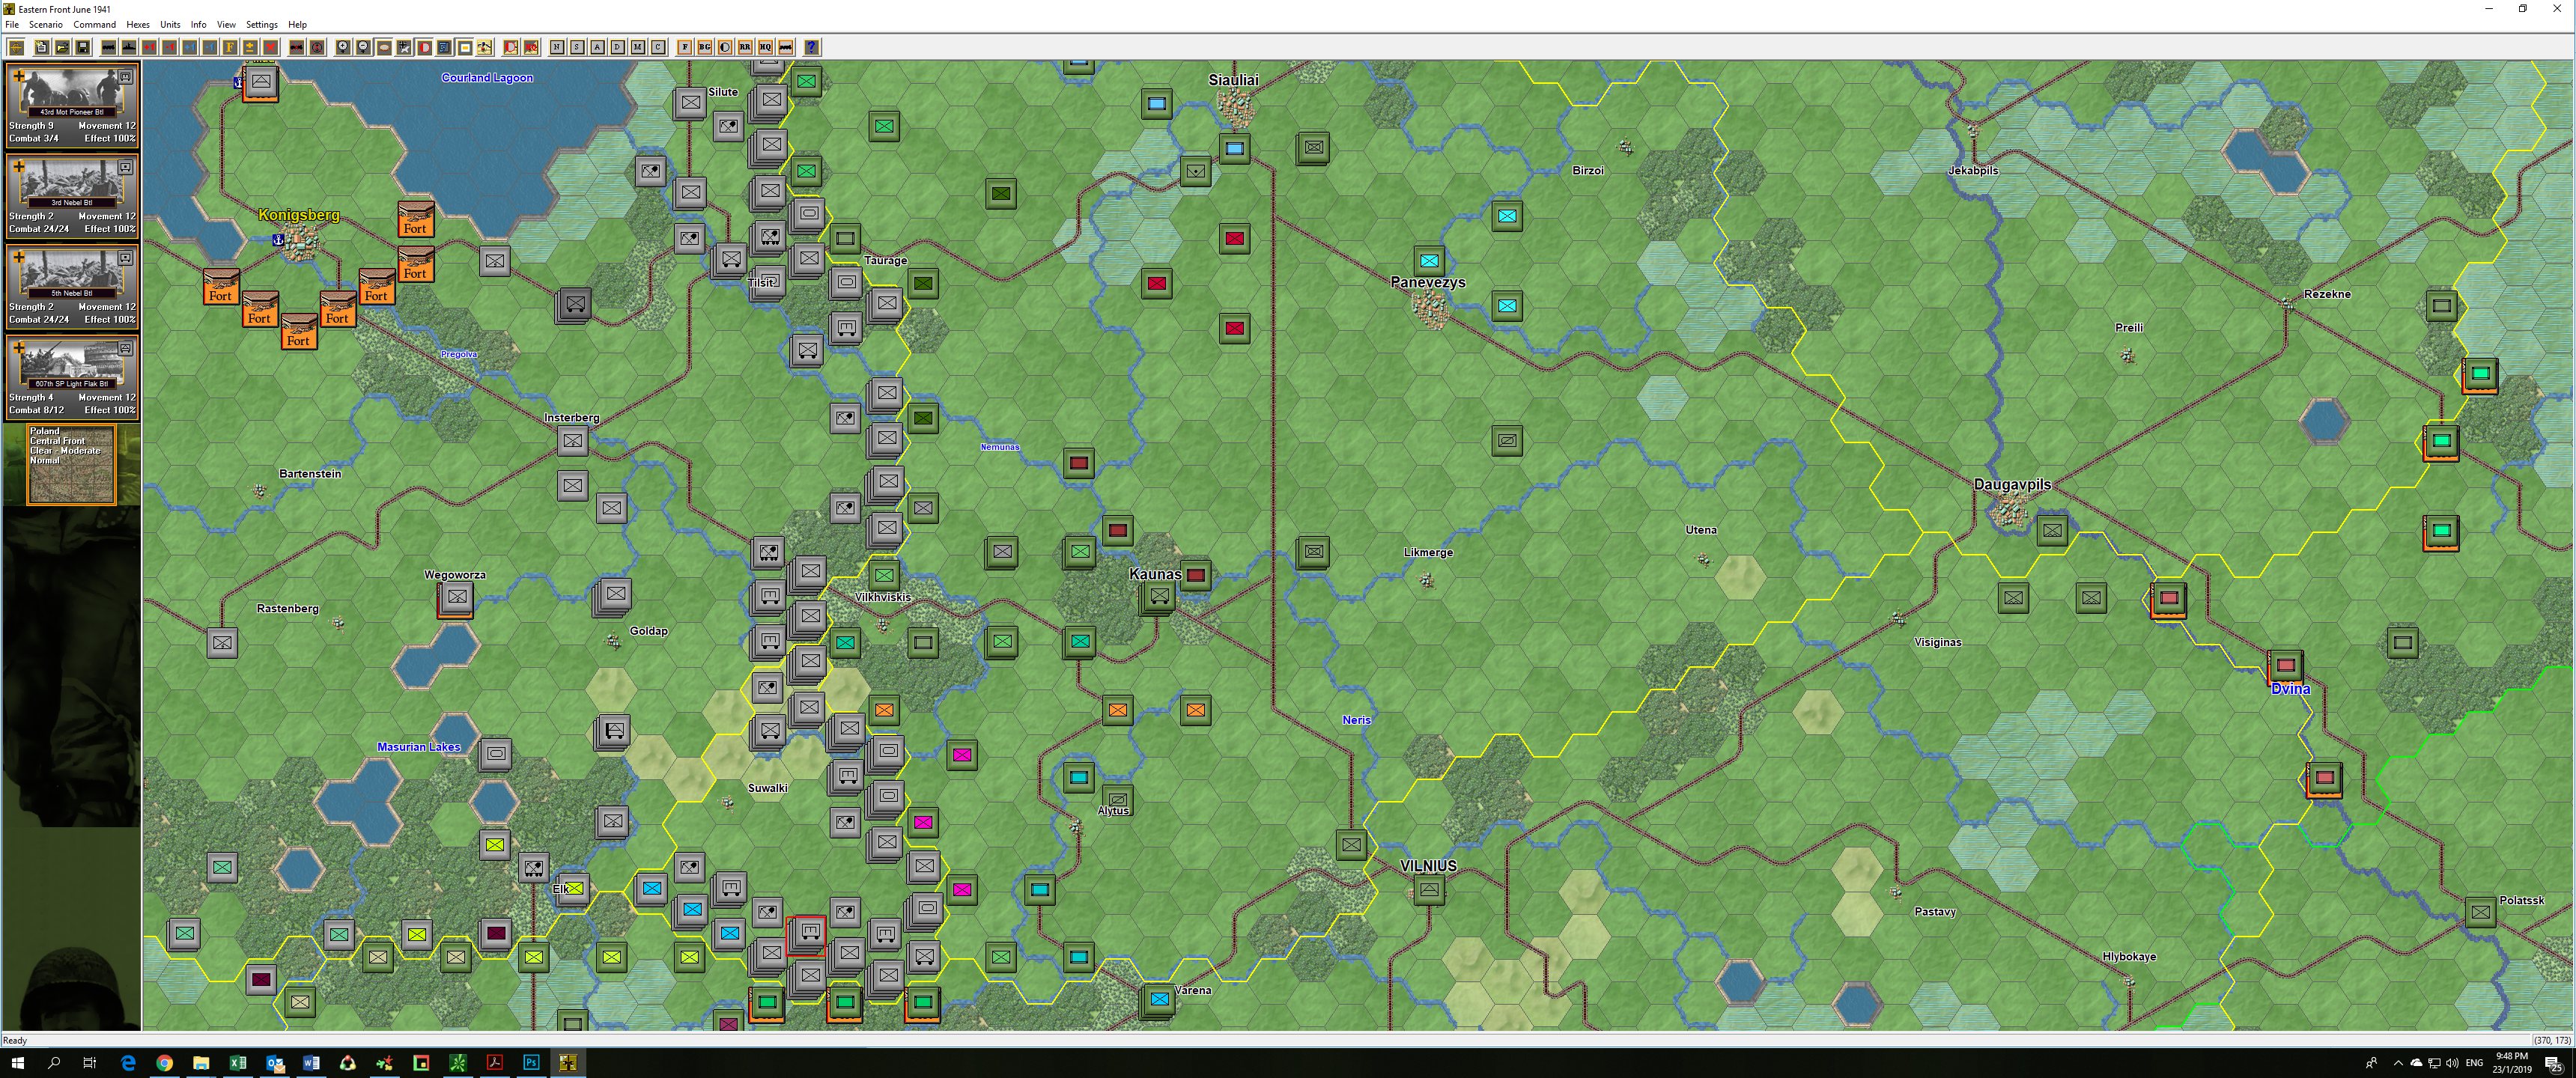The image size is (2576, 1078).
Task: Click the unit counter at Polatssk
Action: click(x=2479, y=912)
